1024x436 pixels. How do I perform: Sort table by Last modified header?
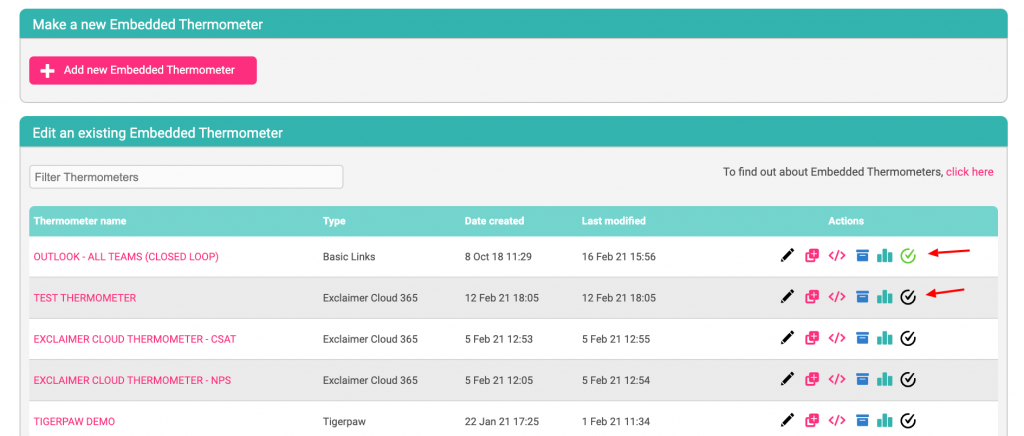point(613,221)
